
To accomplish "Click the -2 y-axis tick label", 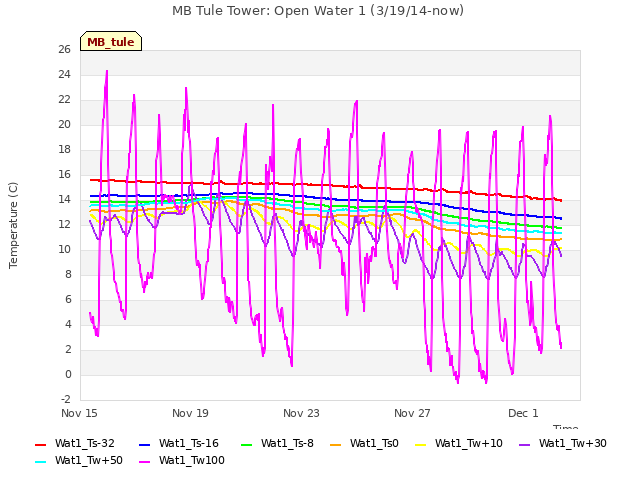I will (x=66, y=399).
